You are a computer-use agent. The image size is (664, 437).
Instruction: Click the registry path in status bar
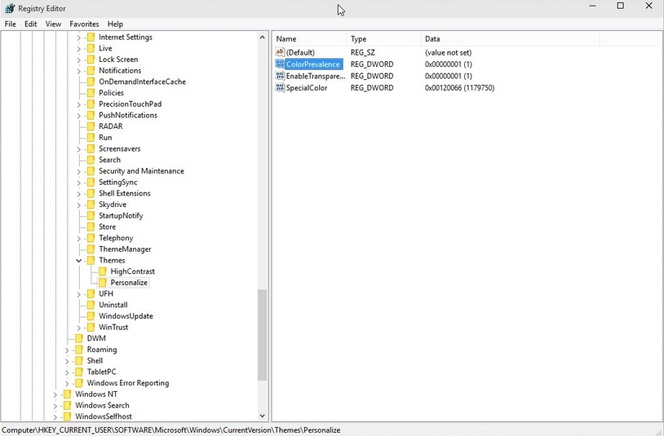pos(171,430)
